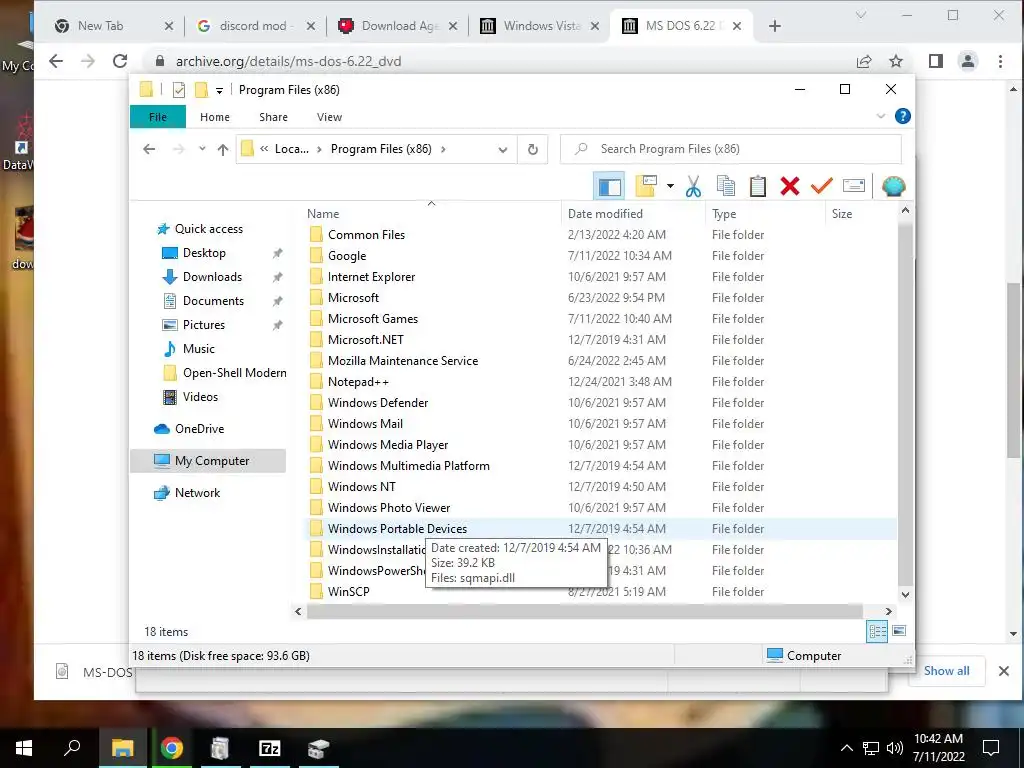Select the Common Files folder

pos(366,234)
